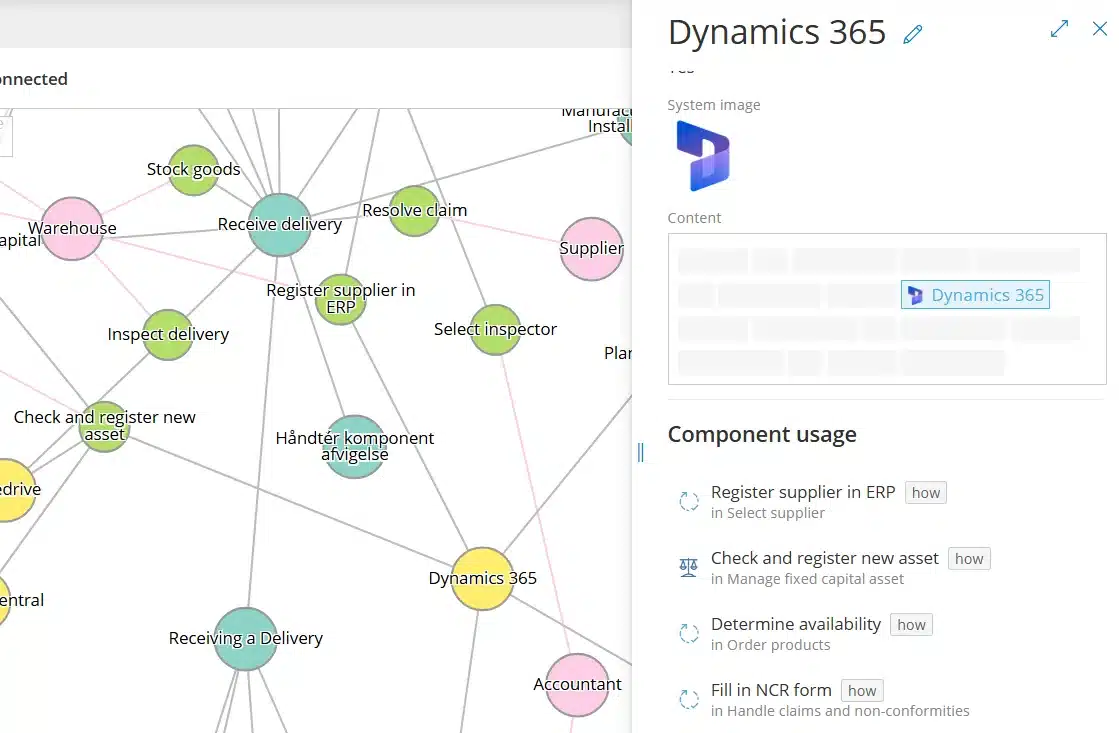Select the Receiving a Delivery teal node
This screenshot has height=733, width=1119.
point(245,639)
